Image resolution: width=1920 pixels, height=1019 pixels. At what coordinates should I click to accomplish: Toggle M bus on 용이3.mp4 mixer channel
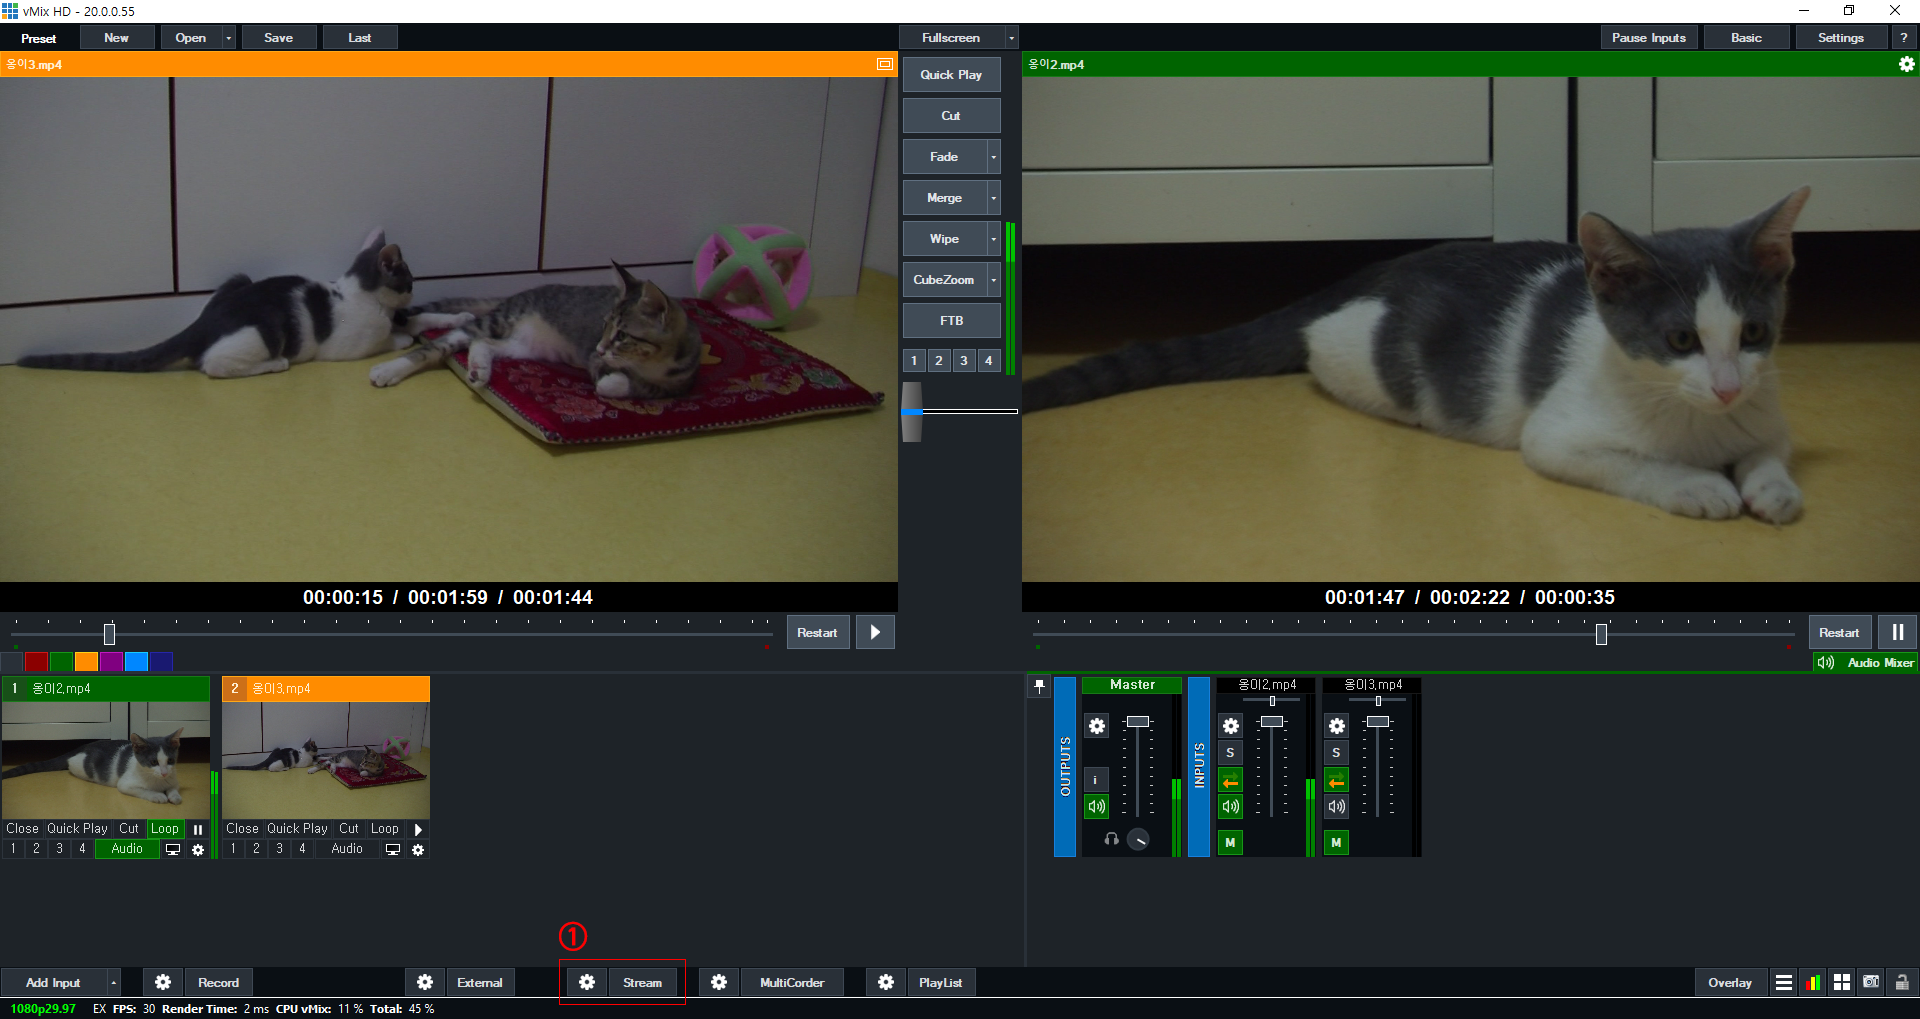(x=1336, y=842)
